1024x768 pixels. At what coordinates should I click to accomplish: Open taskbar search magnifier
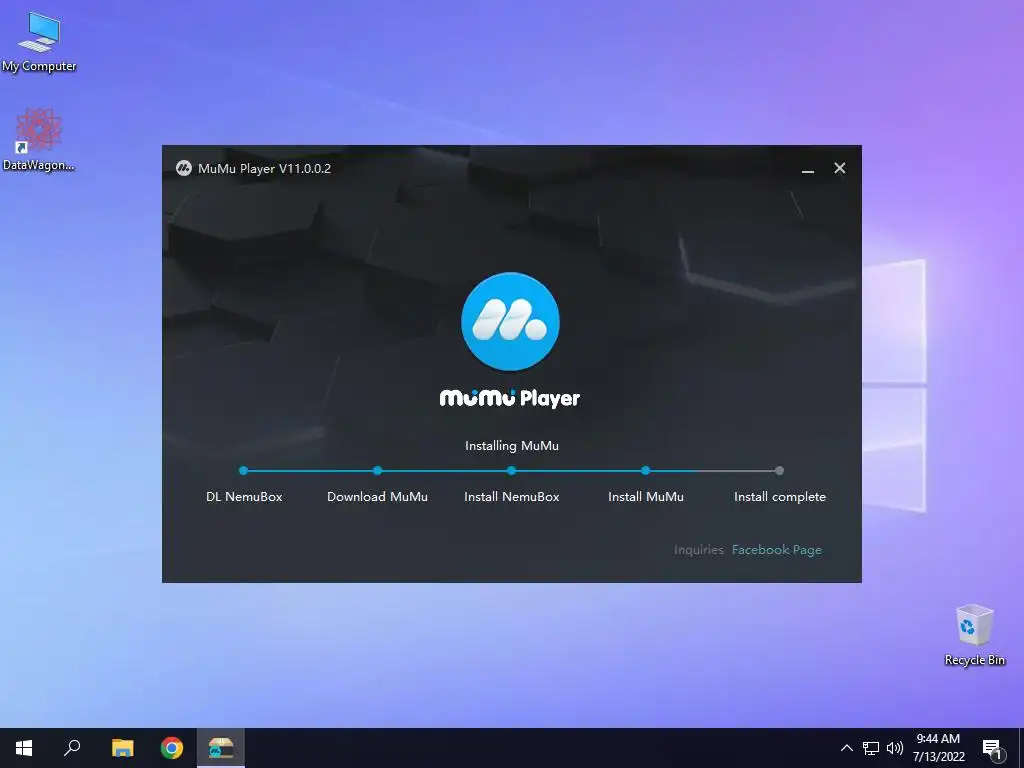(x=72, y=748)
